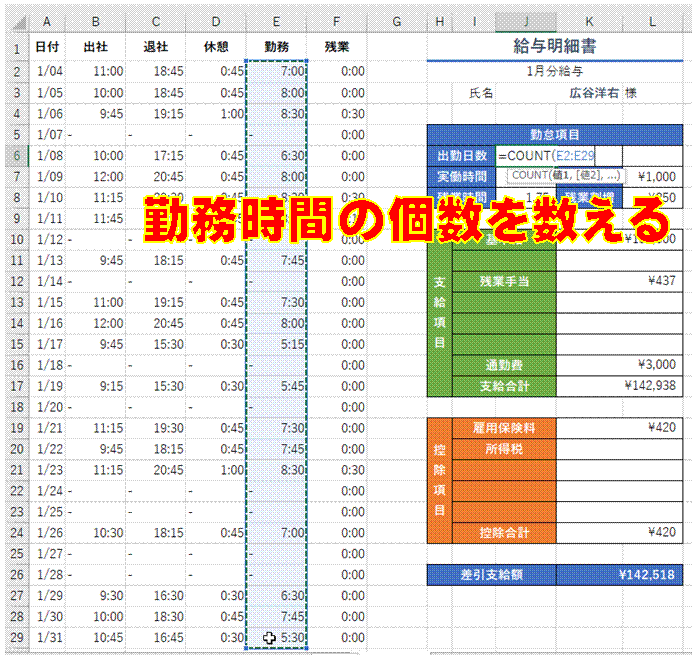Select column D header
This screenshot has width=698, height=663.
tap(216, 22)
